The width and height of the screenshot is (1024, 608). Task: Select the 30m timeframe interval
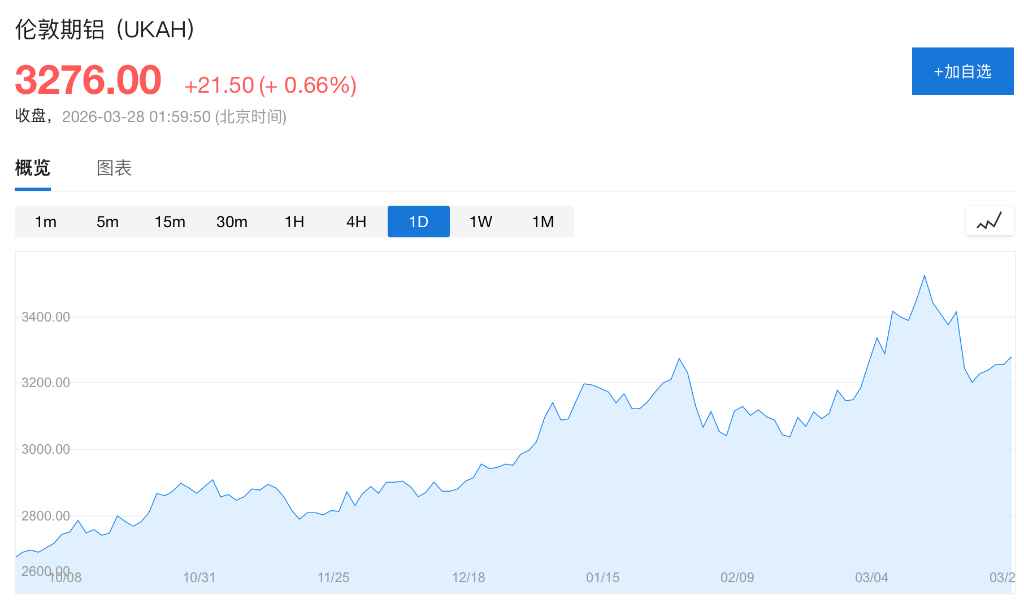coord(232,221)
